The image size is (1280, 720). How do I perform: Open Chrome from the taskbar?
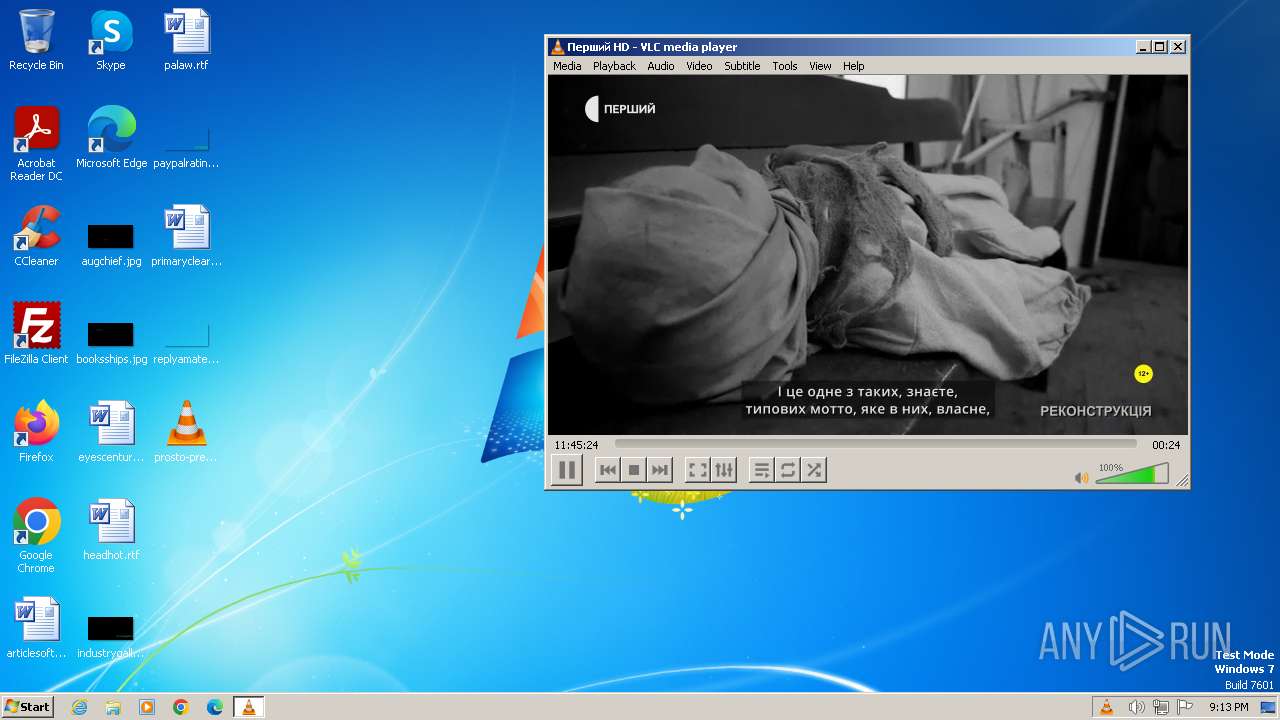click(181, 707)
